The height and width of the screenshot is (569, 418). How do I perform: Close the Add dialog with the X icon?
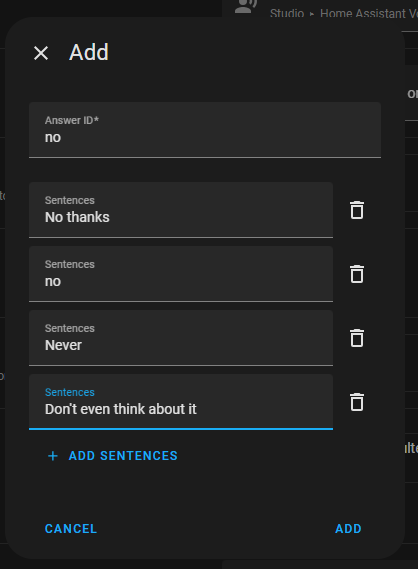(x=41, y=53)
